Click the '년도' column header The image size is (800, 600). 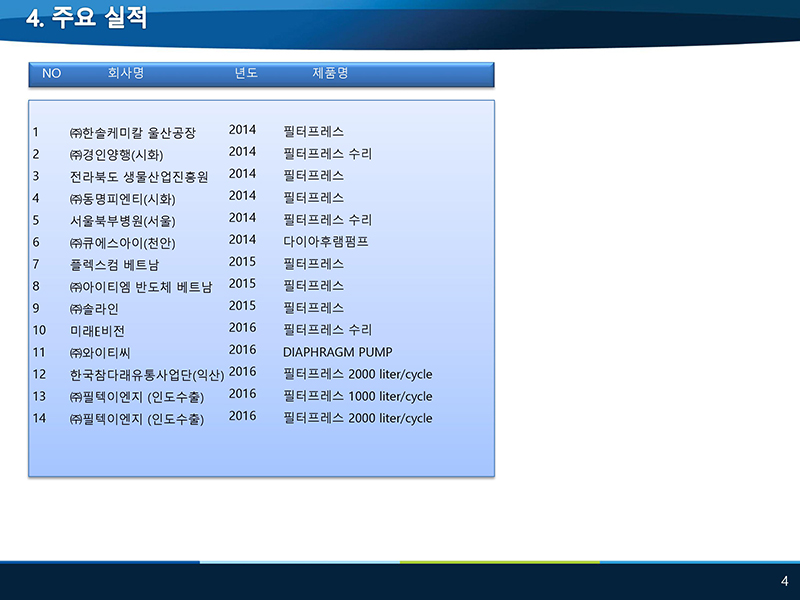tap(246, 73)
